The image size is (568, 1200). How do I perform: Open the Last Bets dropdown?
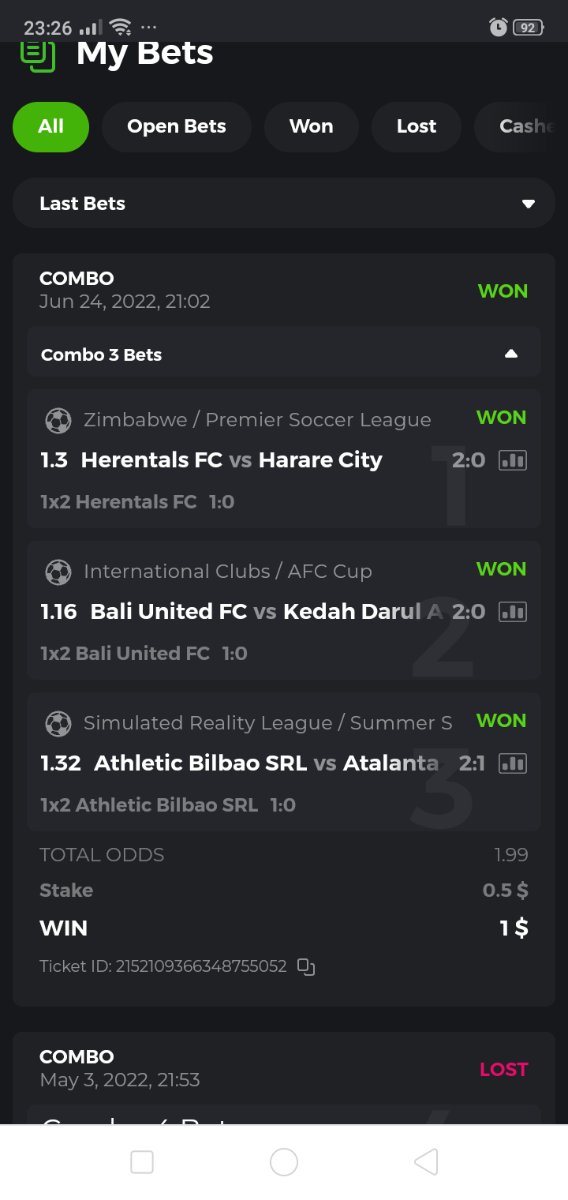[x=284, y=203]
